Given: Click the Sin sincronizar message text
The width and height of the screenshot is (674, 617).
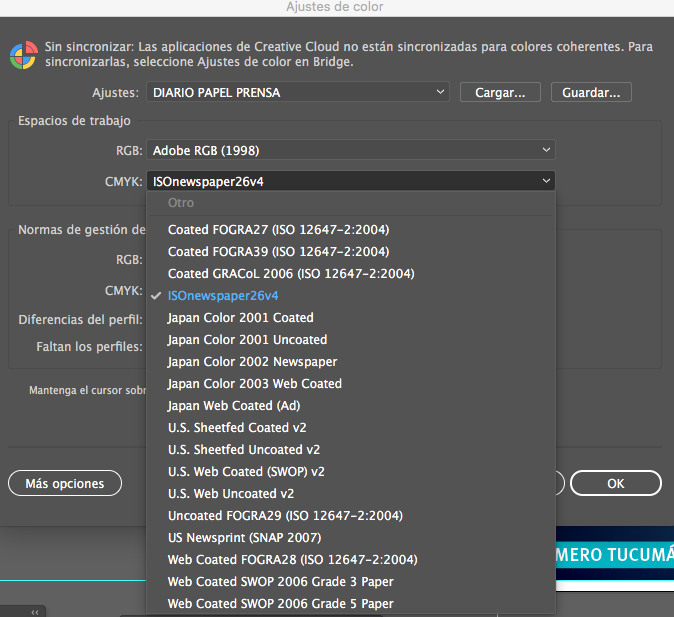Looking at the screenshot, I should tap(349, 54).
